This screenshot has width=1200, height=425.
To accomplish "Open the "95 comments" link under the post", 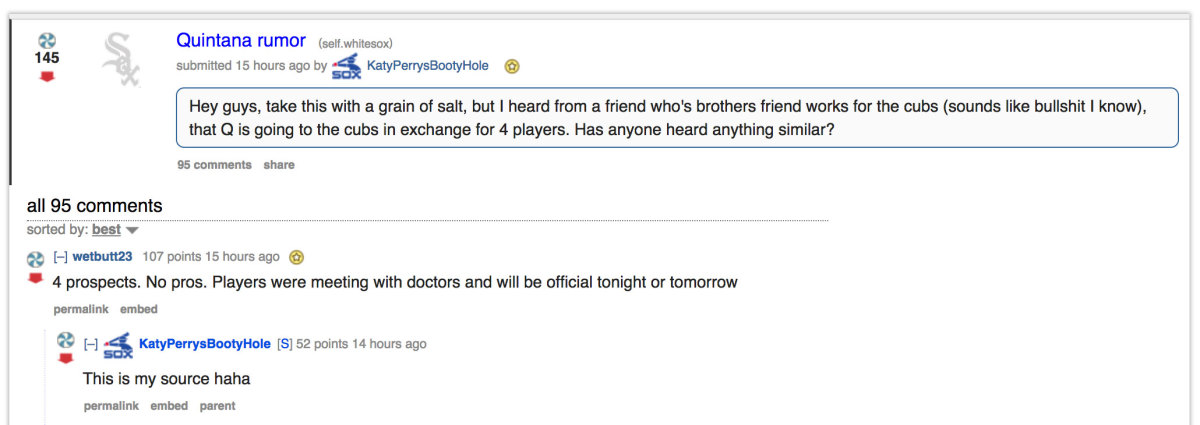I will [214, 165].
